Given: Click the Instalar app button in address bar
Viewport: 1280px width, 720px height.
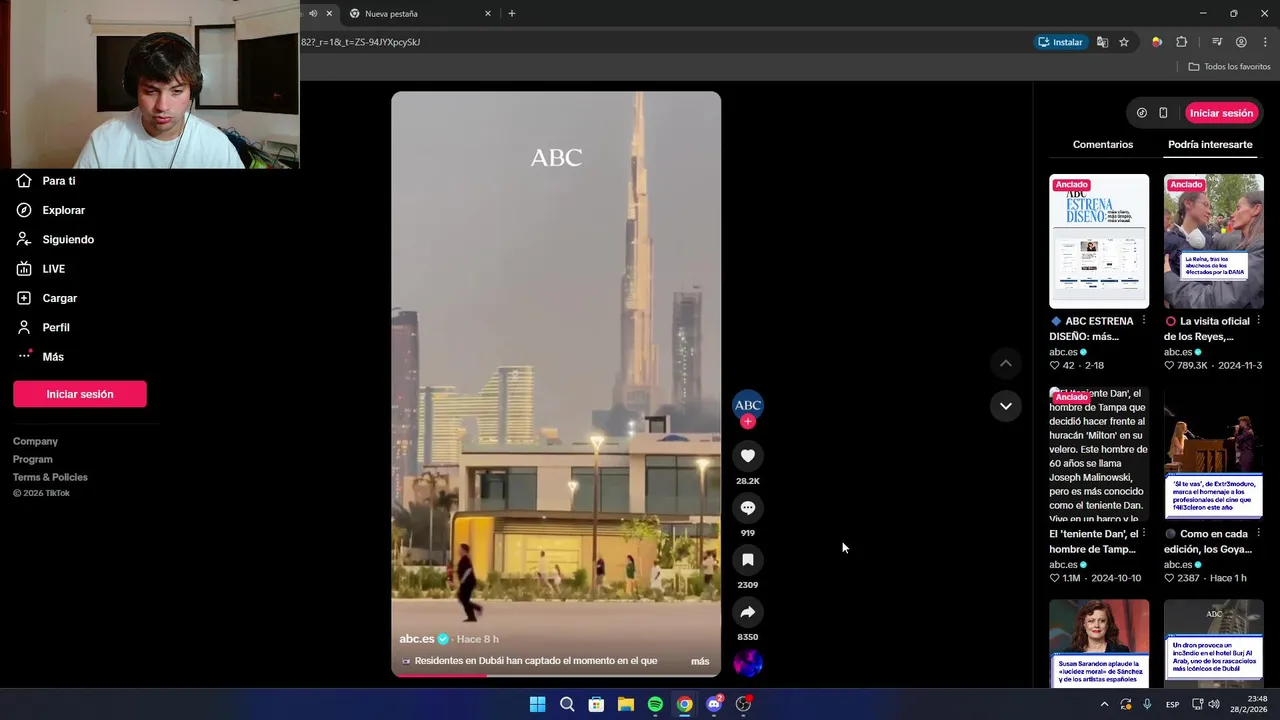Looking at the screenshot, I should 1061,42.
